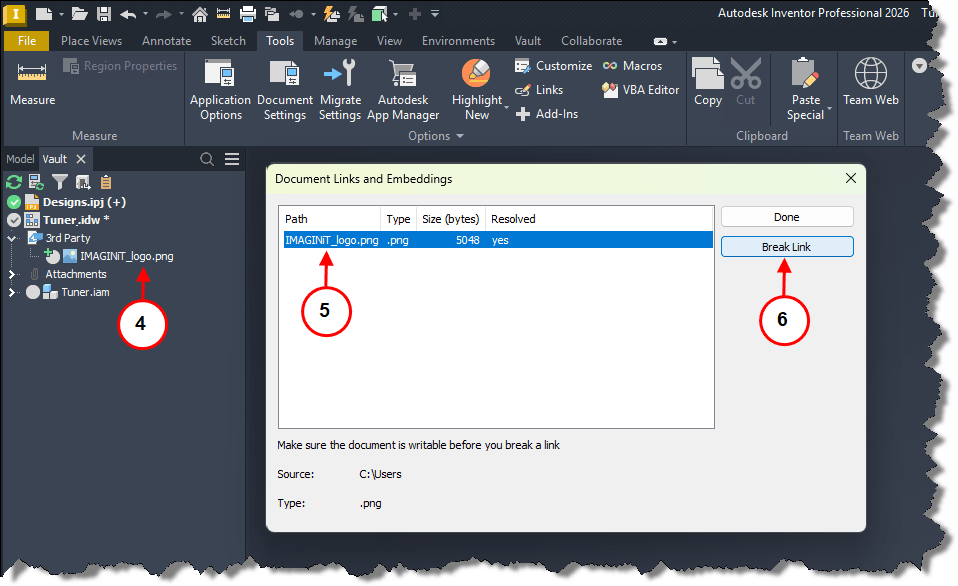958x586 pixels.
Task: Switch to the Sketch ribbon tab
Action: coord(229,41)
